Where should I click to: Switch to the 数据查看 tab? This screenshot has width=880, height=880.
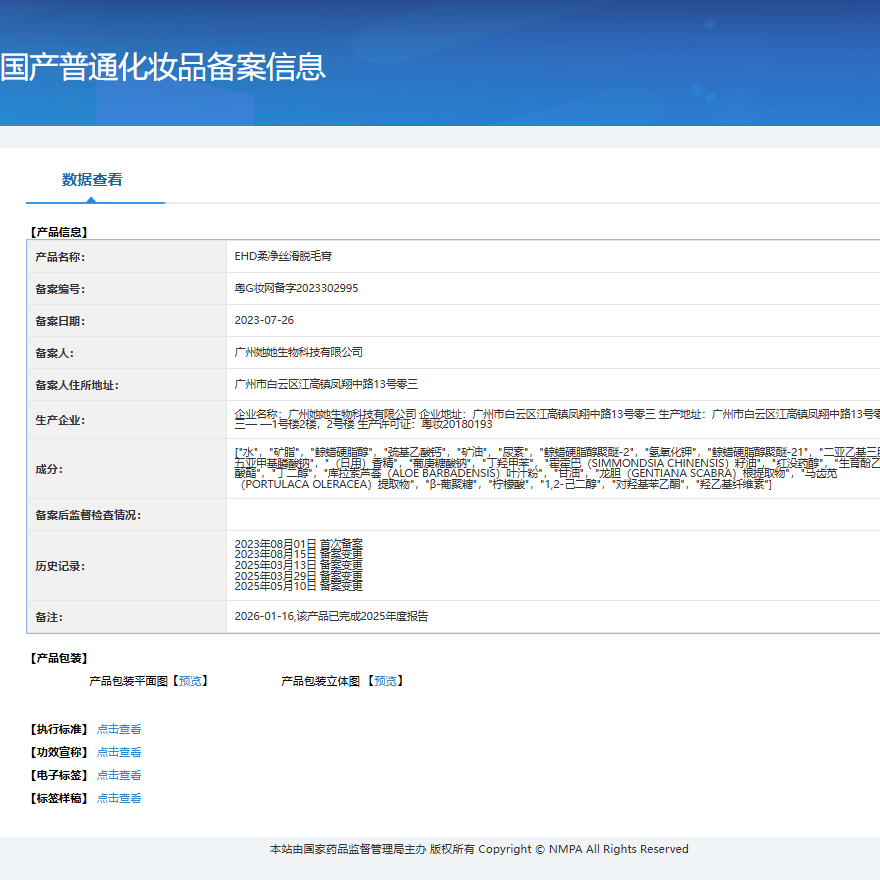coord(92,180)
